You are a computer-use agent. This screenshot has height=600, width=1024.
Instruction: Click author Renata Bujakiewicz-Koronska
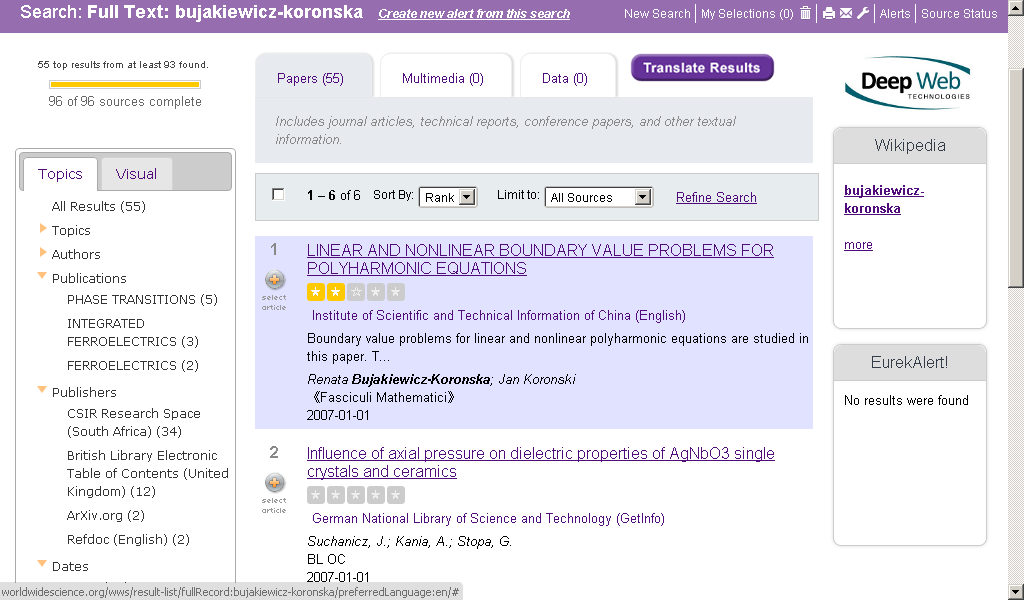[x=398, y=379]
